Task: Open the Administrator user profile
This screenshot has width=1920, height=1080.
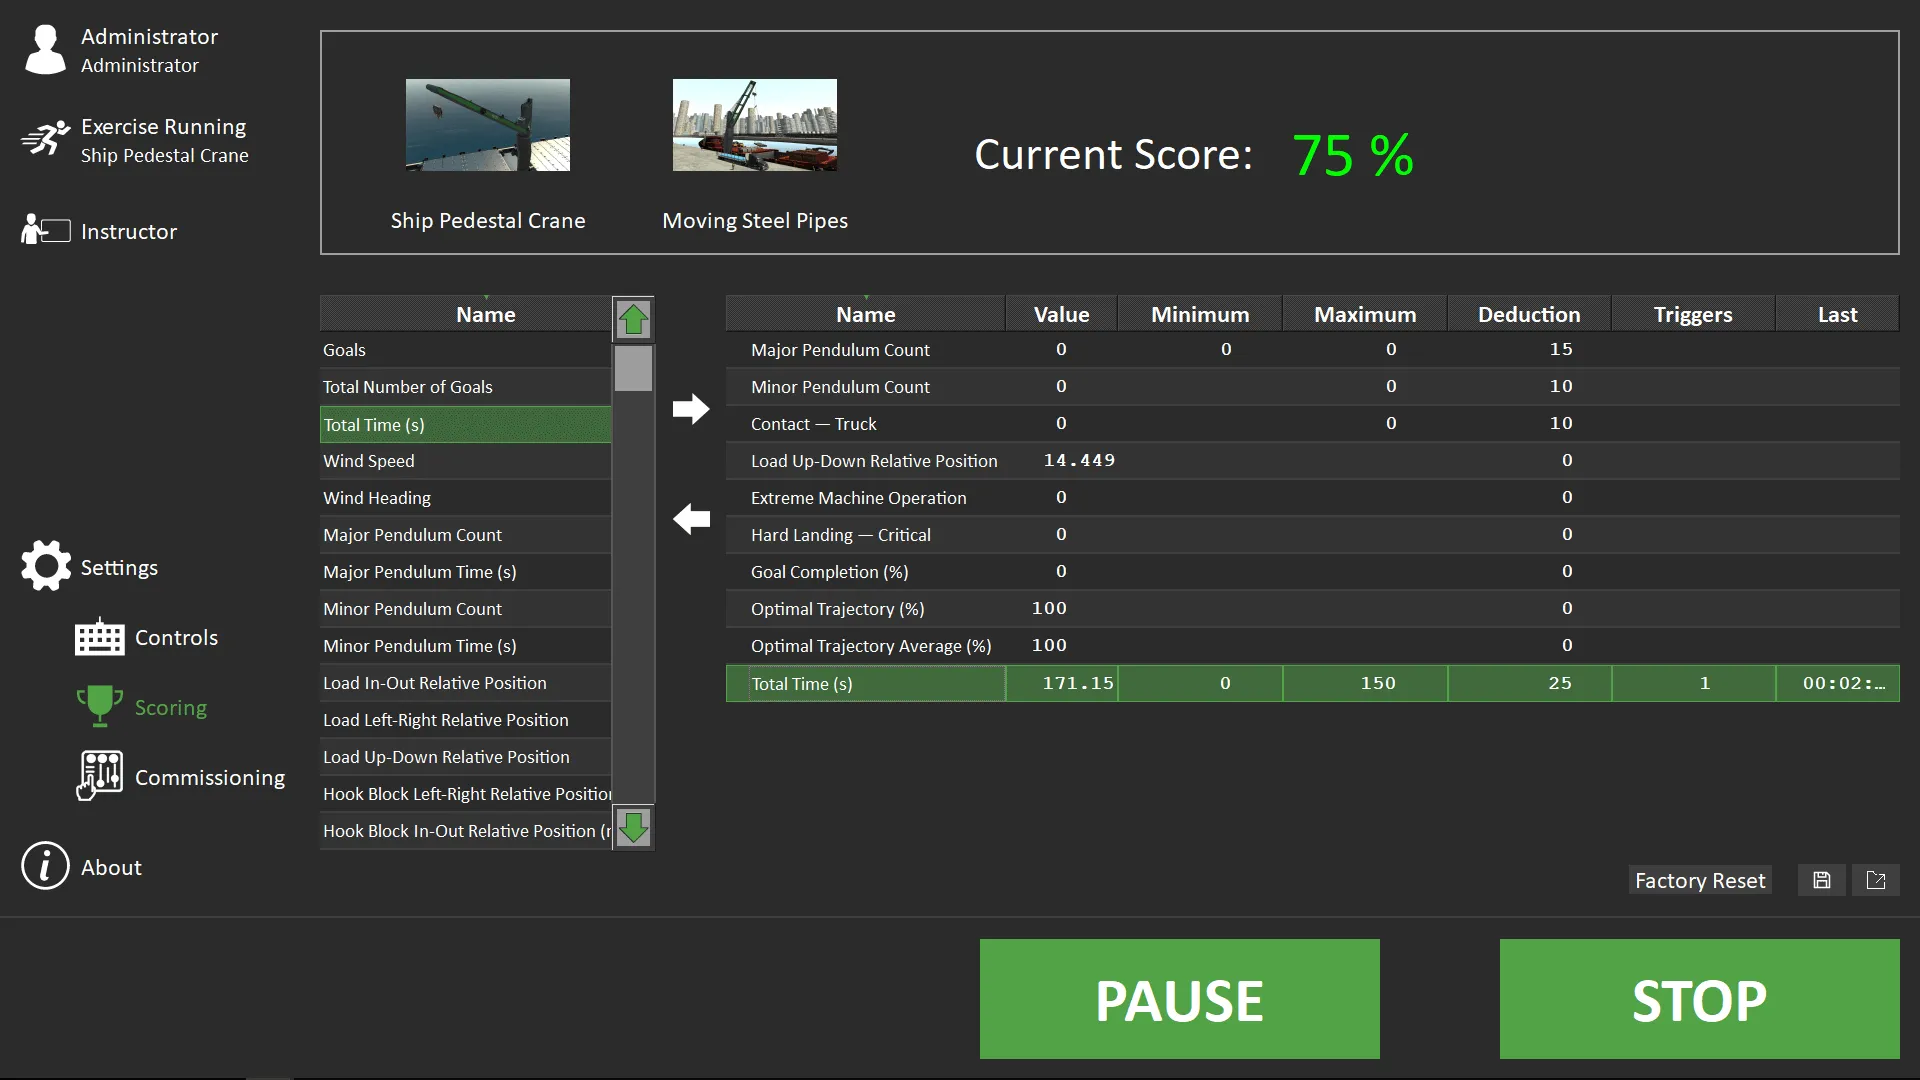Action: point(45,50)
